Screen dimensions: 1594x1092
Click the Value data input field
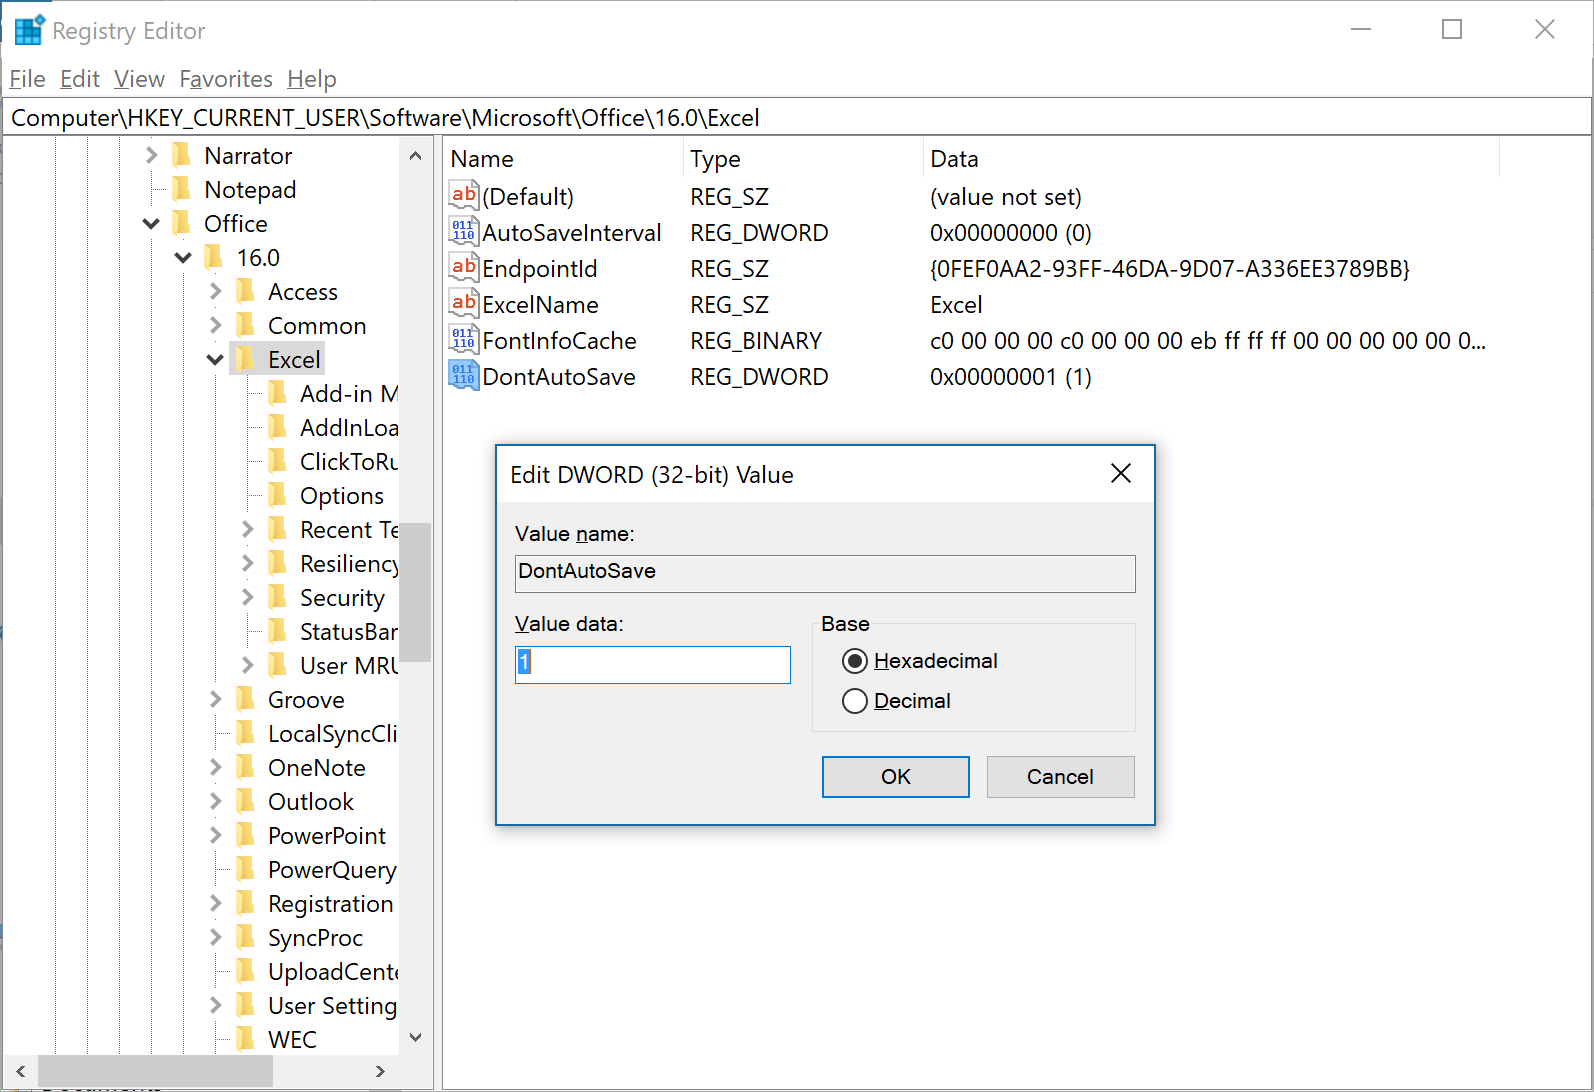653,665
